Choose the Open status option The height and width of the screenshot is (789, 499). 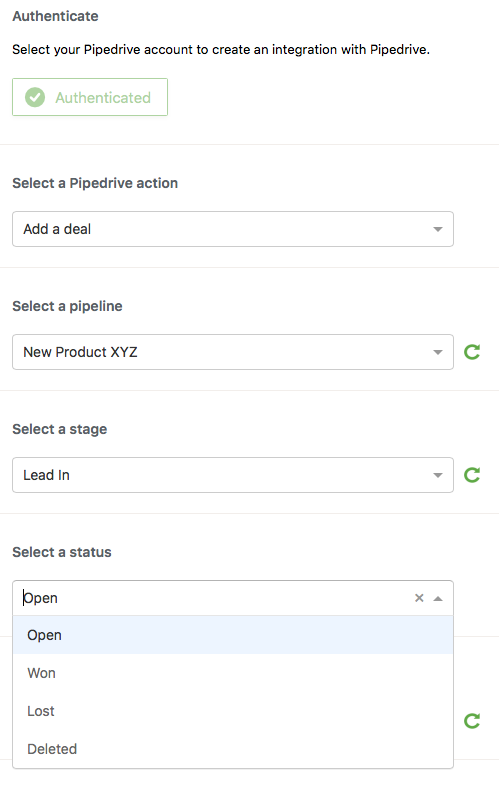[x=233, y=635]
